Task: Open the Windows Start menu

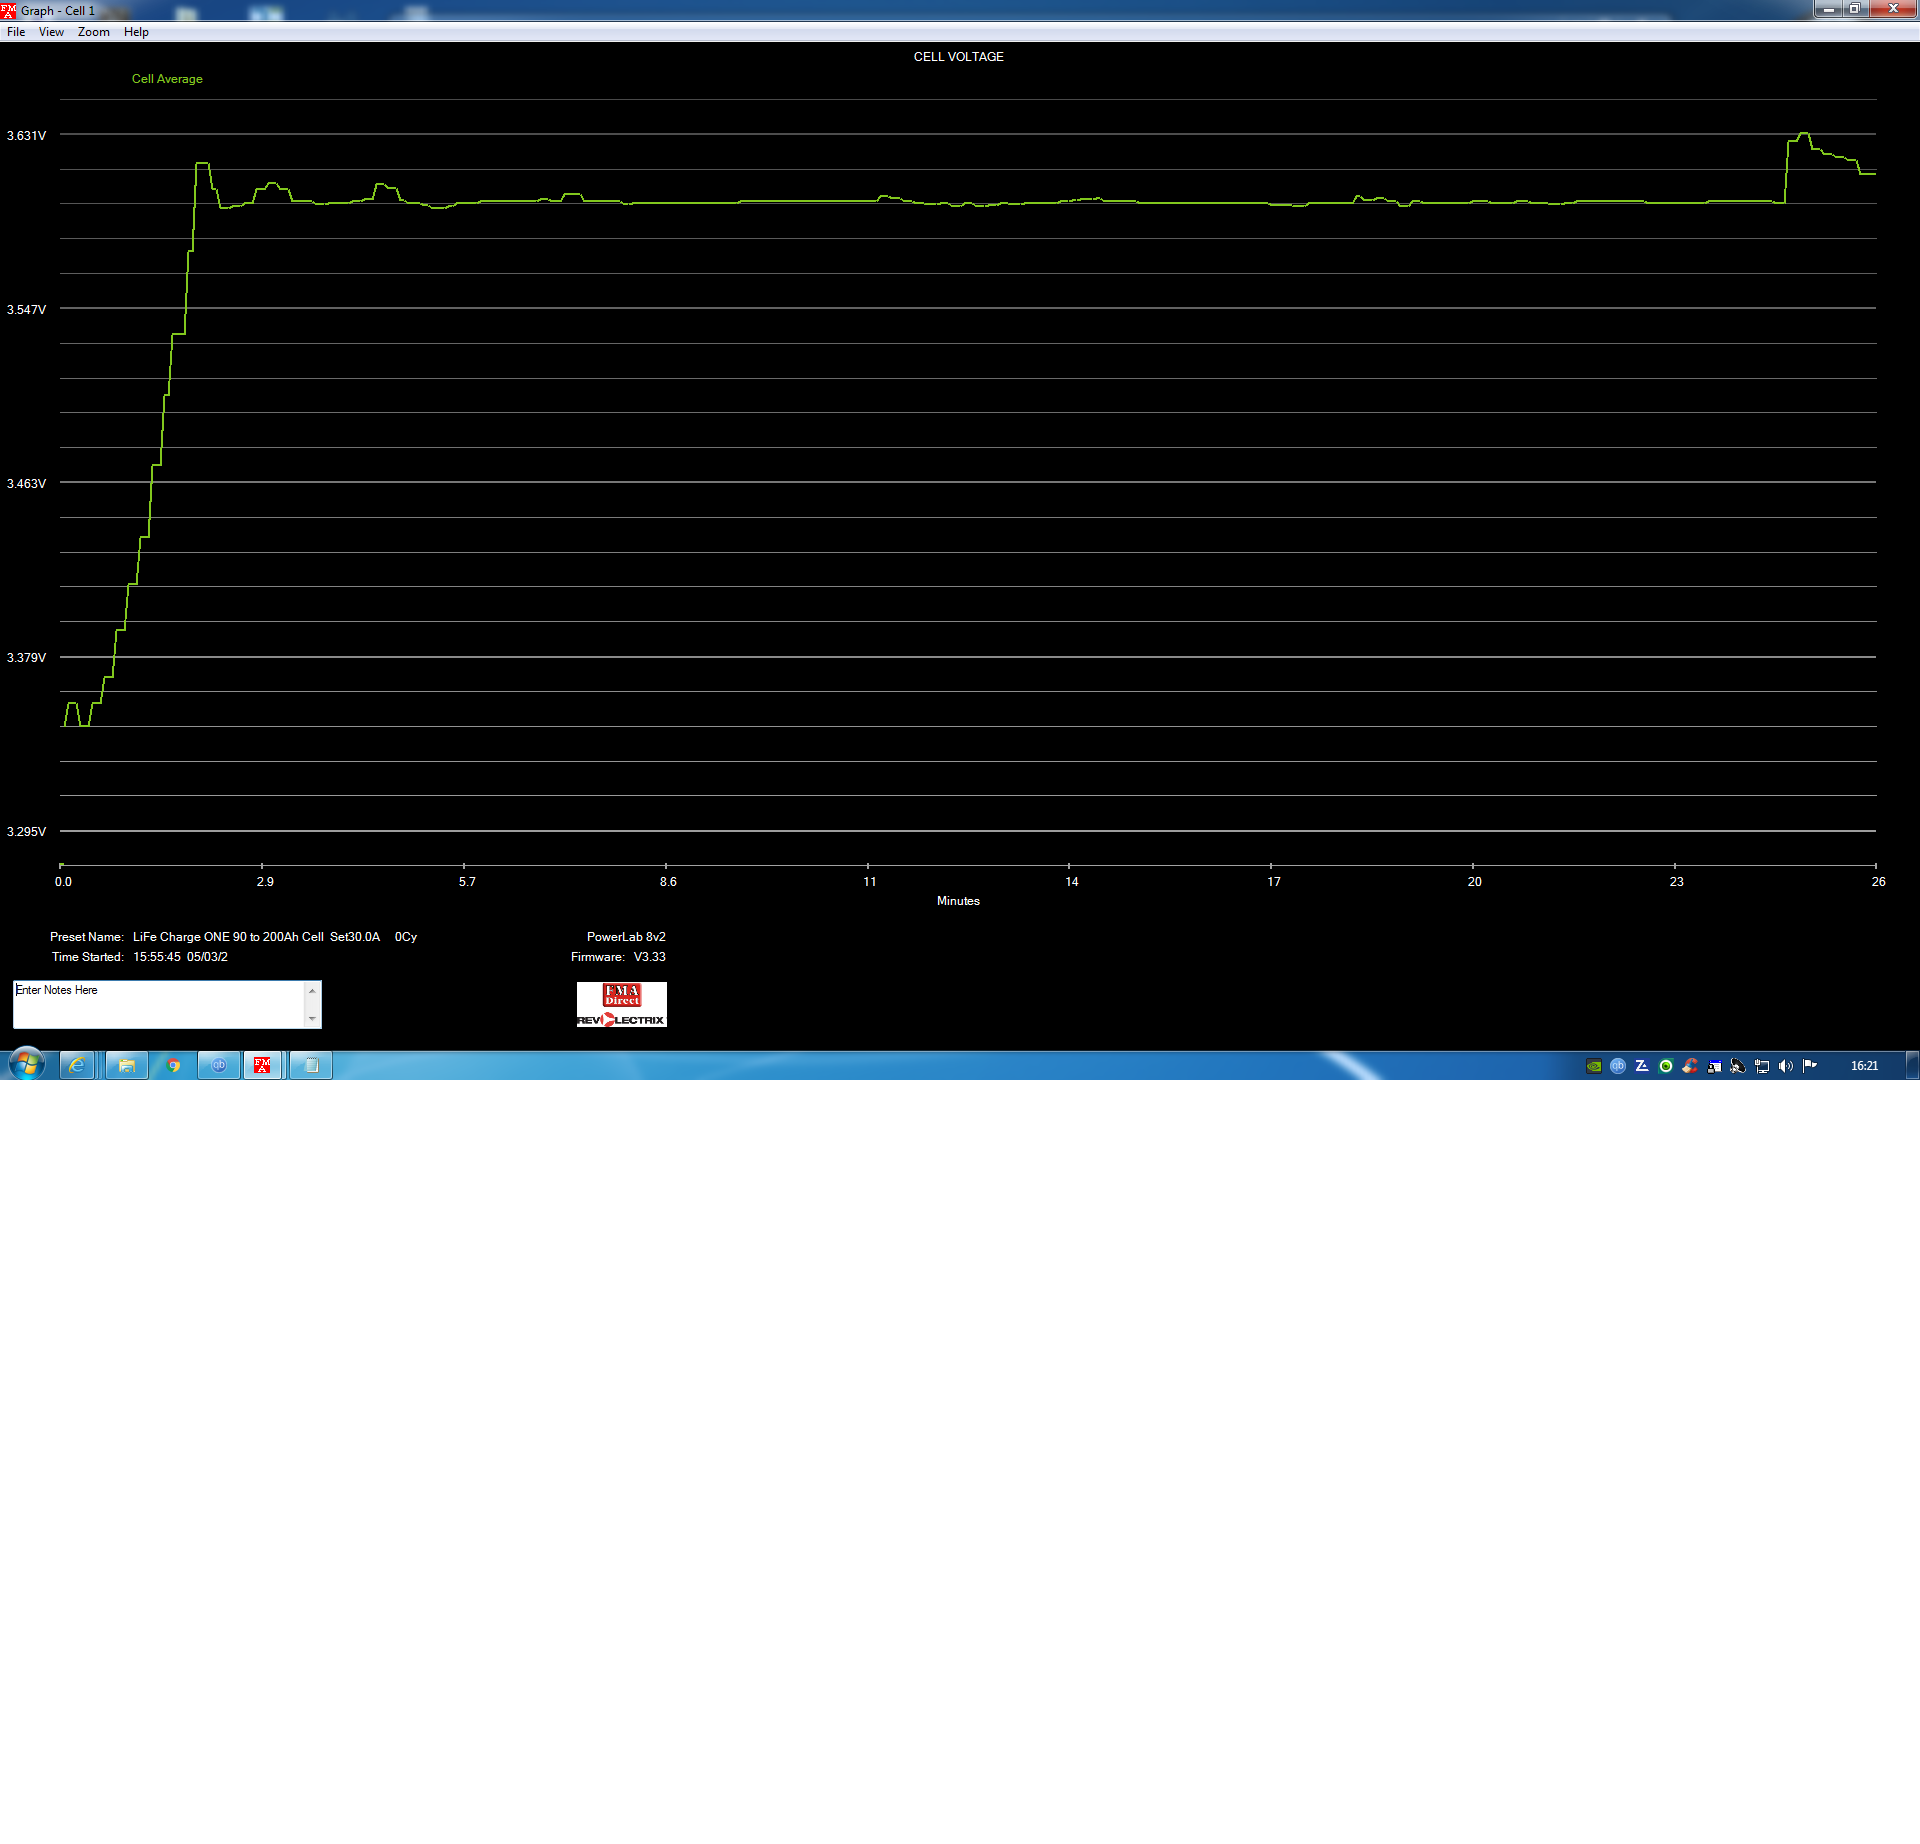Action: [x=27, y=1065]
